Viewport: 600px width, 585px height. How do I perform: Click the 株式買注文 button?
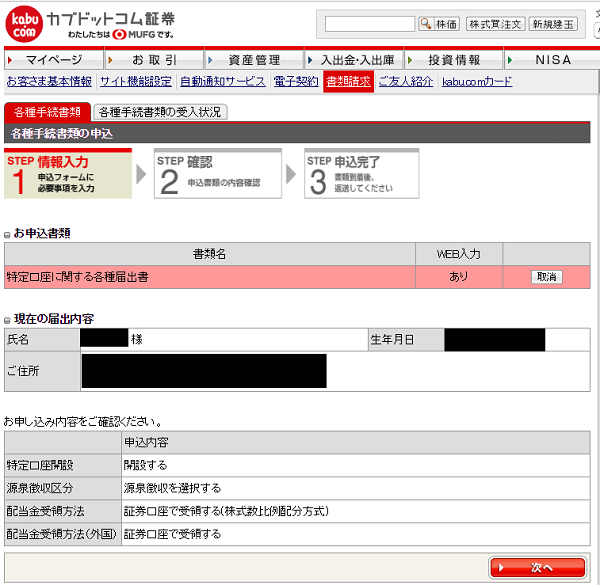[x=495, y=24]
